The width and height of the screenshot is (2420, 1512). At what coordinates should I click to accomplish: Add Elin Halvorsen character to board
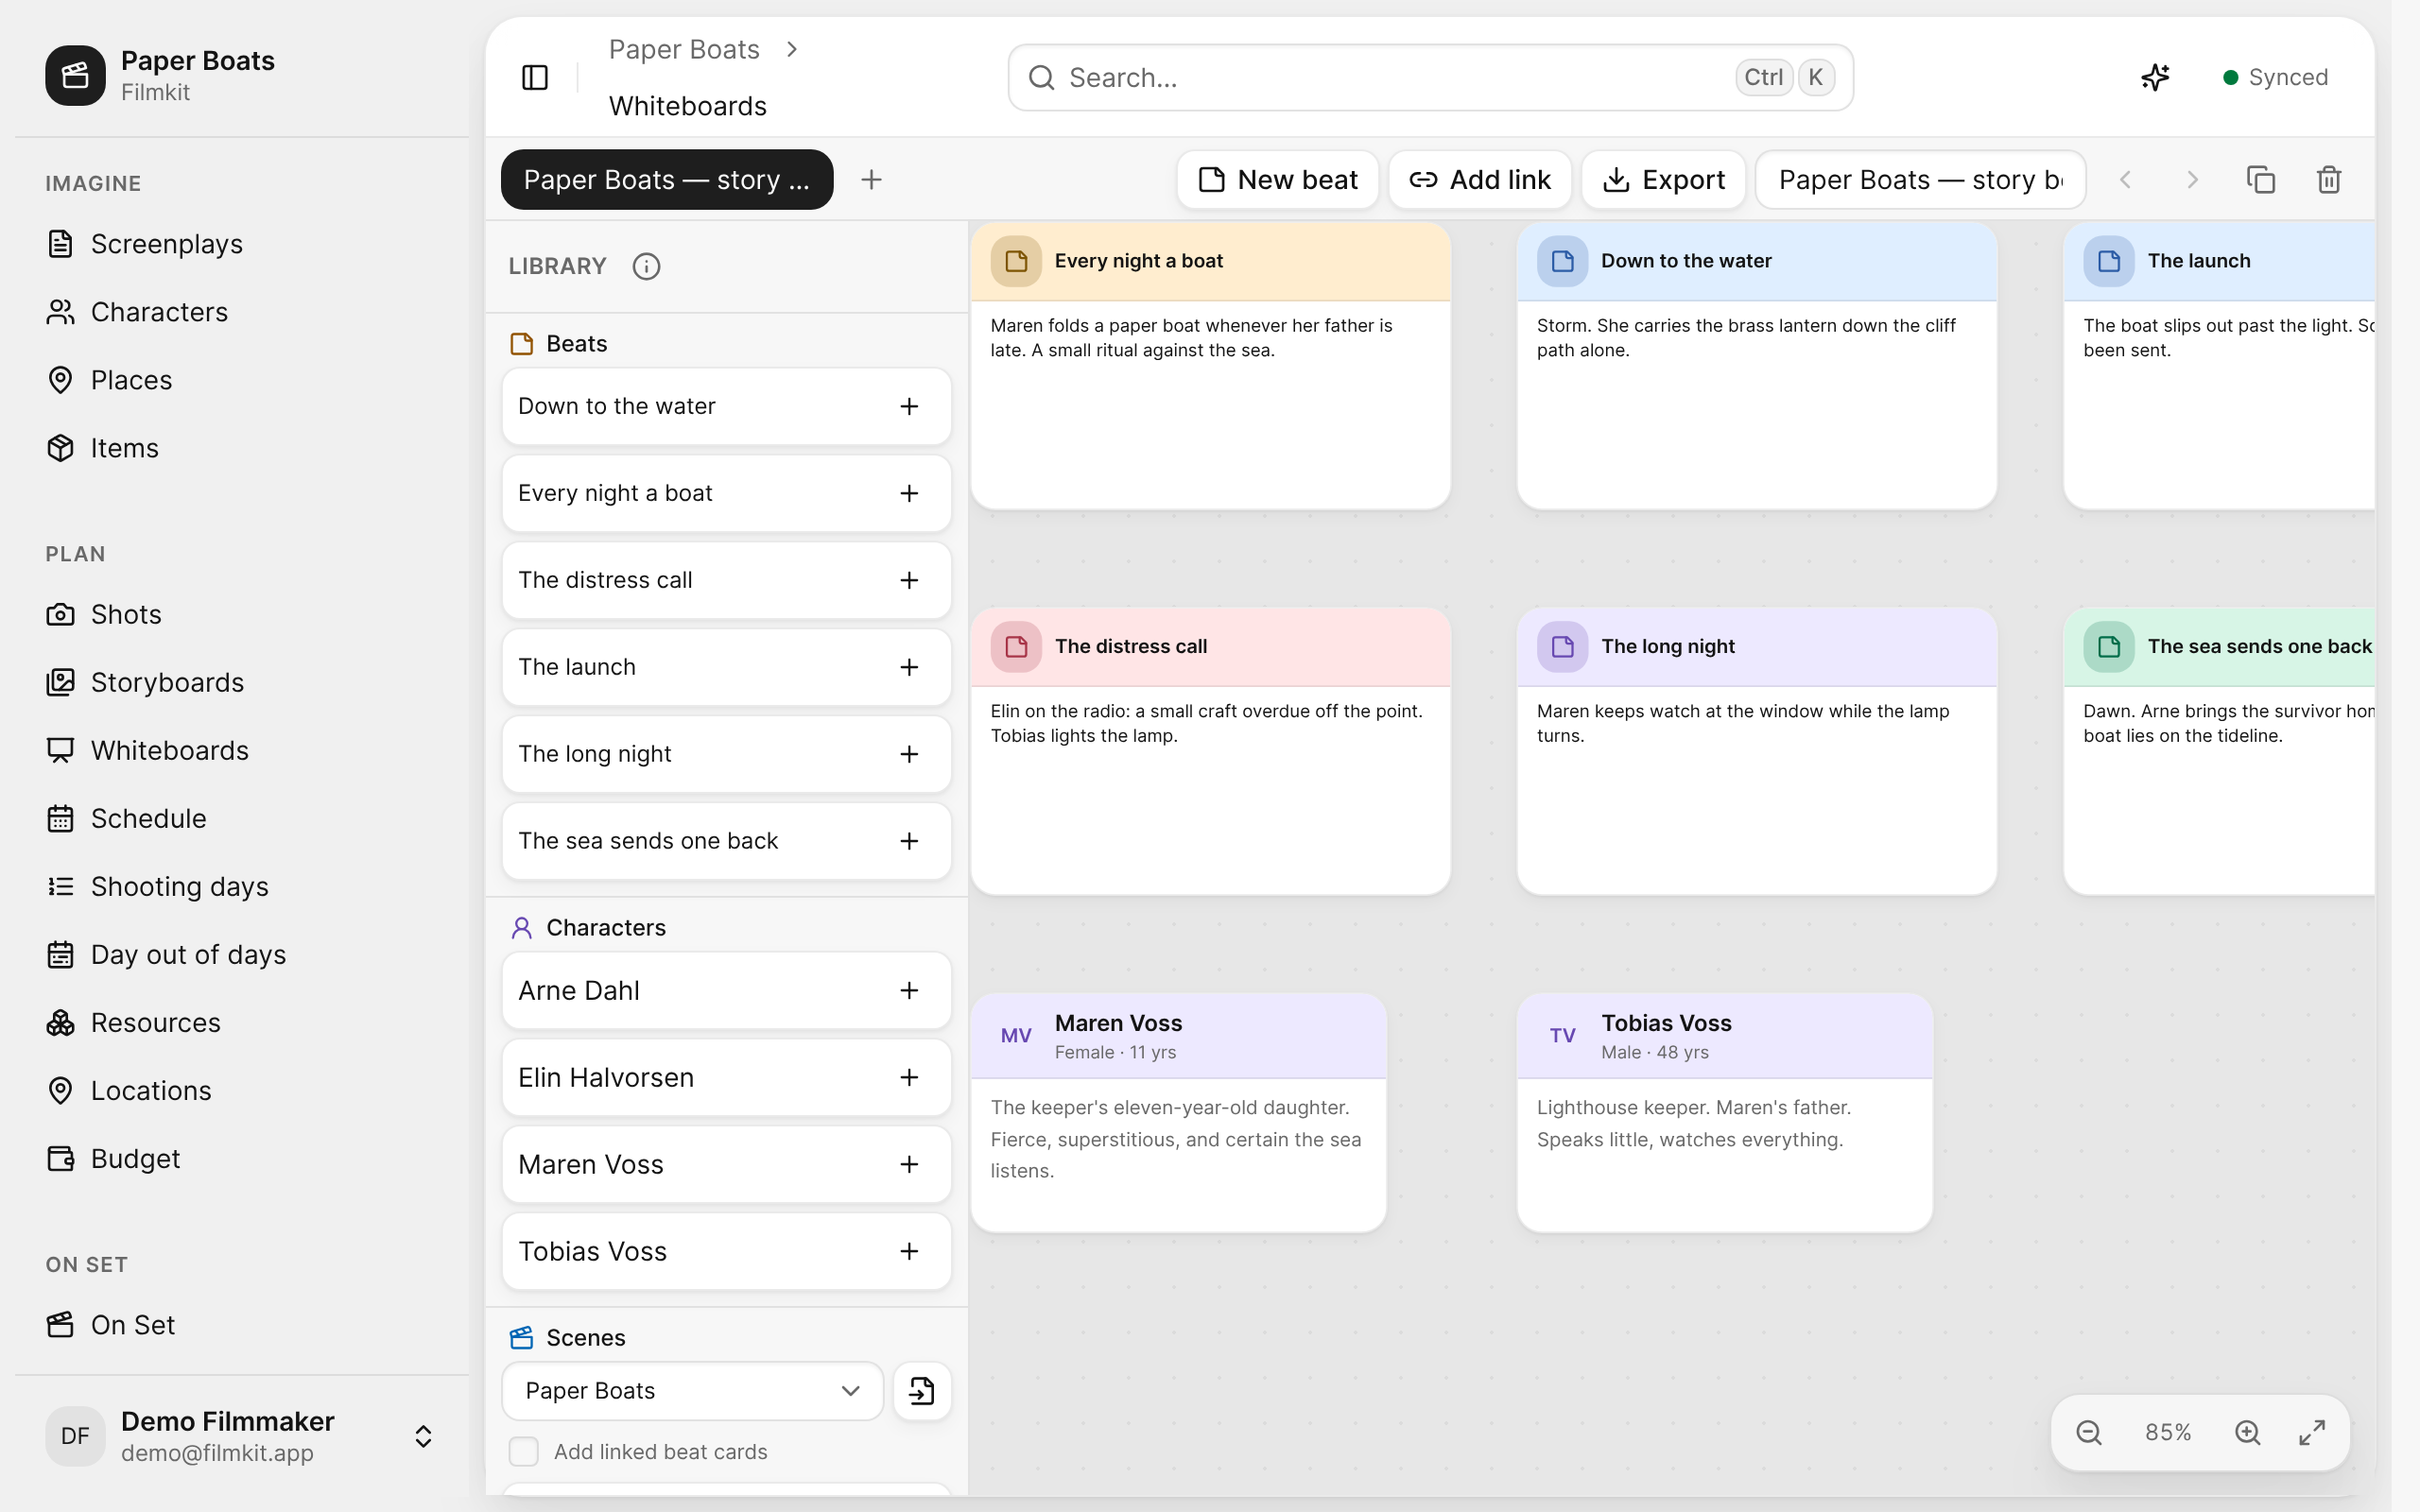point(908,1077)
